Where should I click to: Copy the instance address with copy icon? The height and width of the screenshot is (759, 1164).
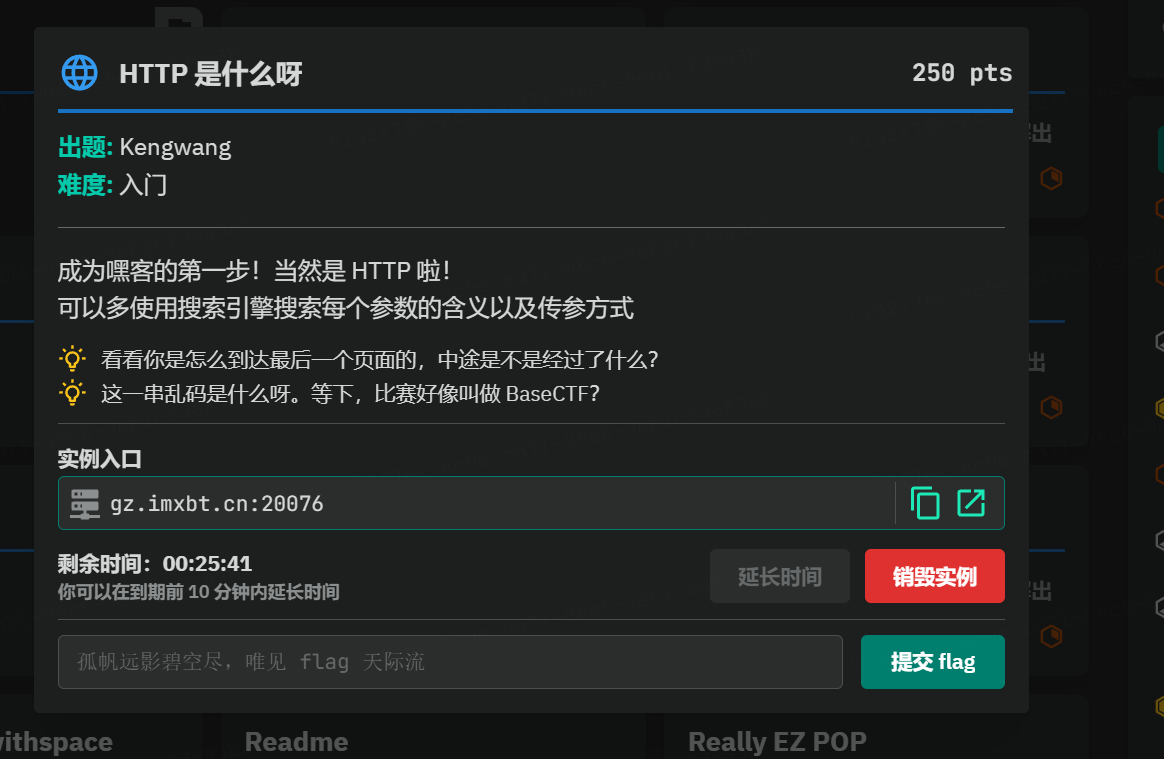click(924, 503)
